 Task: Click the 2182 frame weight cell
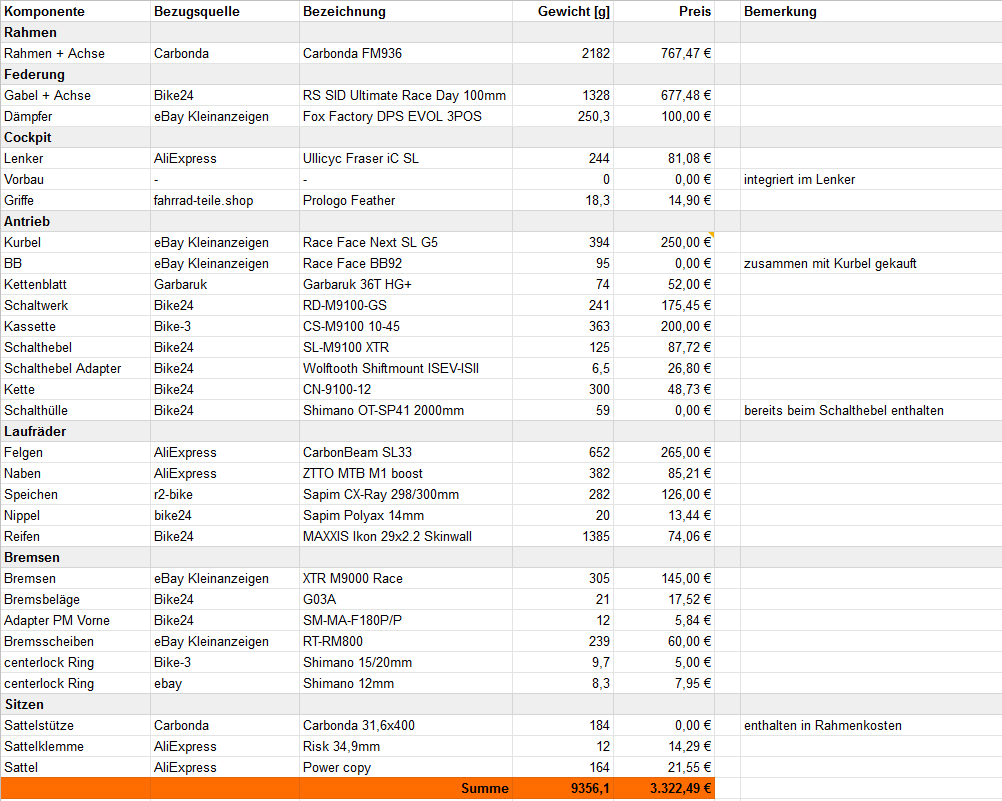pos(563,54)
